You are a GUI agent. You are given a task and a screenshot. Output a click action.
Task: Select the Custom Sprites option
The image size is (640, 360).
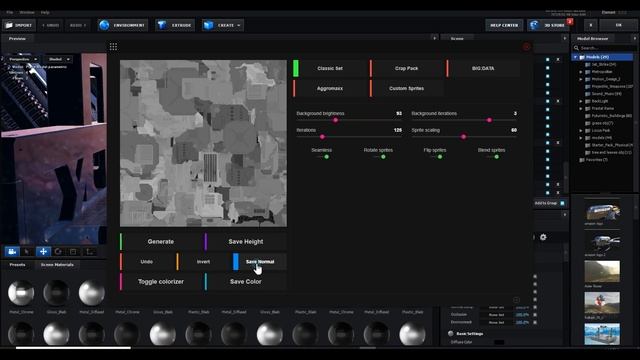click(407, 89)
